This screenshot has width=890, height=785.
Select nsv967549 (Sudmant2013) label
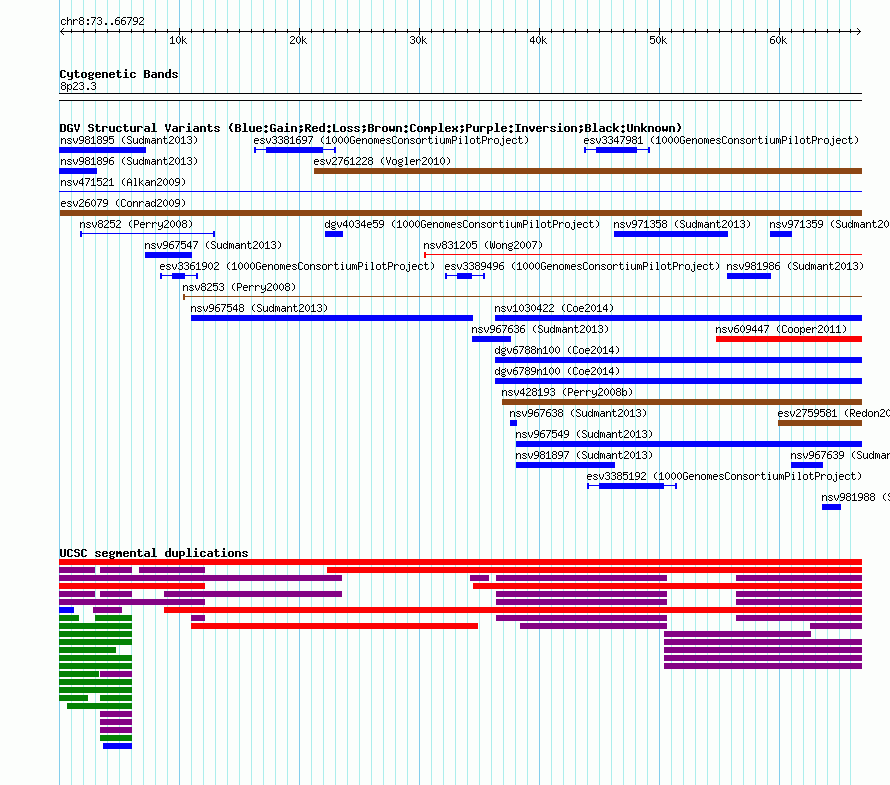pos(584,434)
